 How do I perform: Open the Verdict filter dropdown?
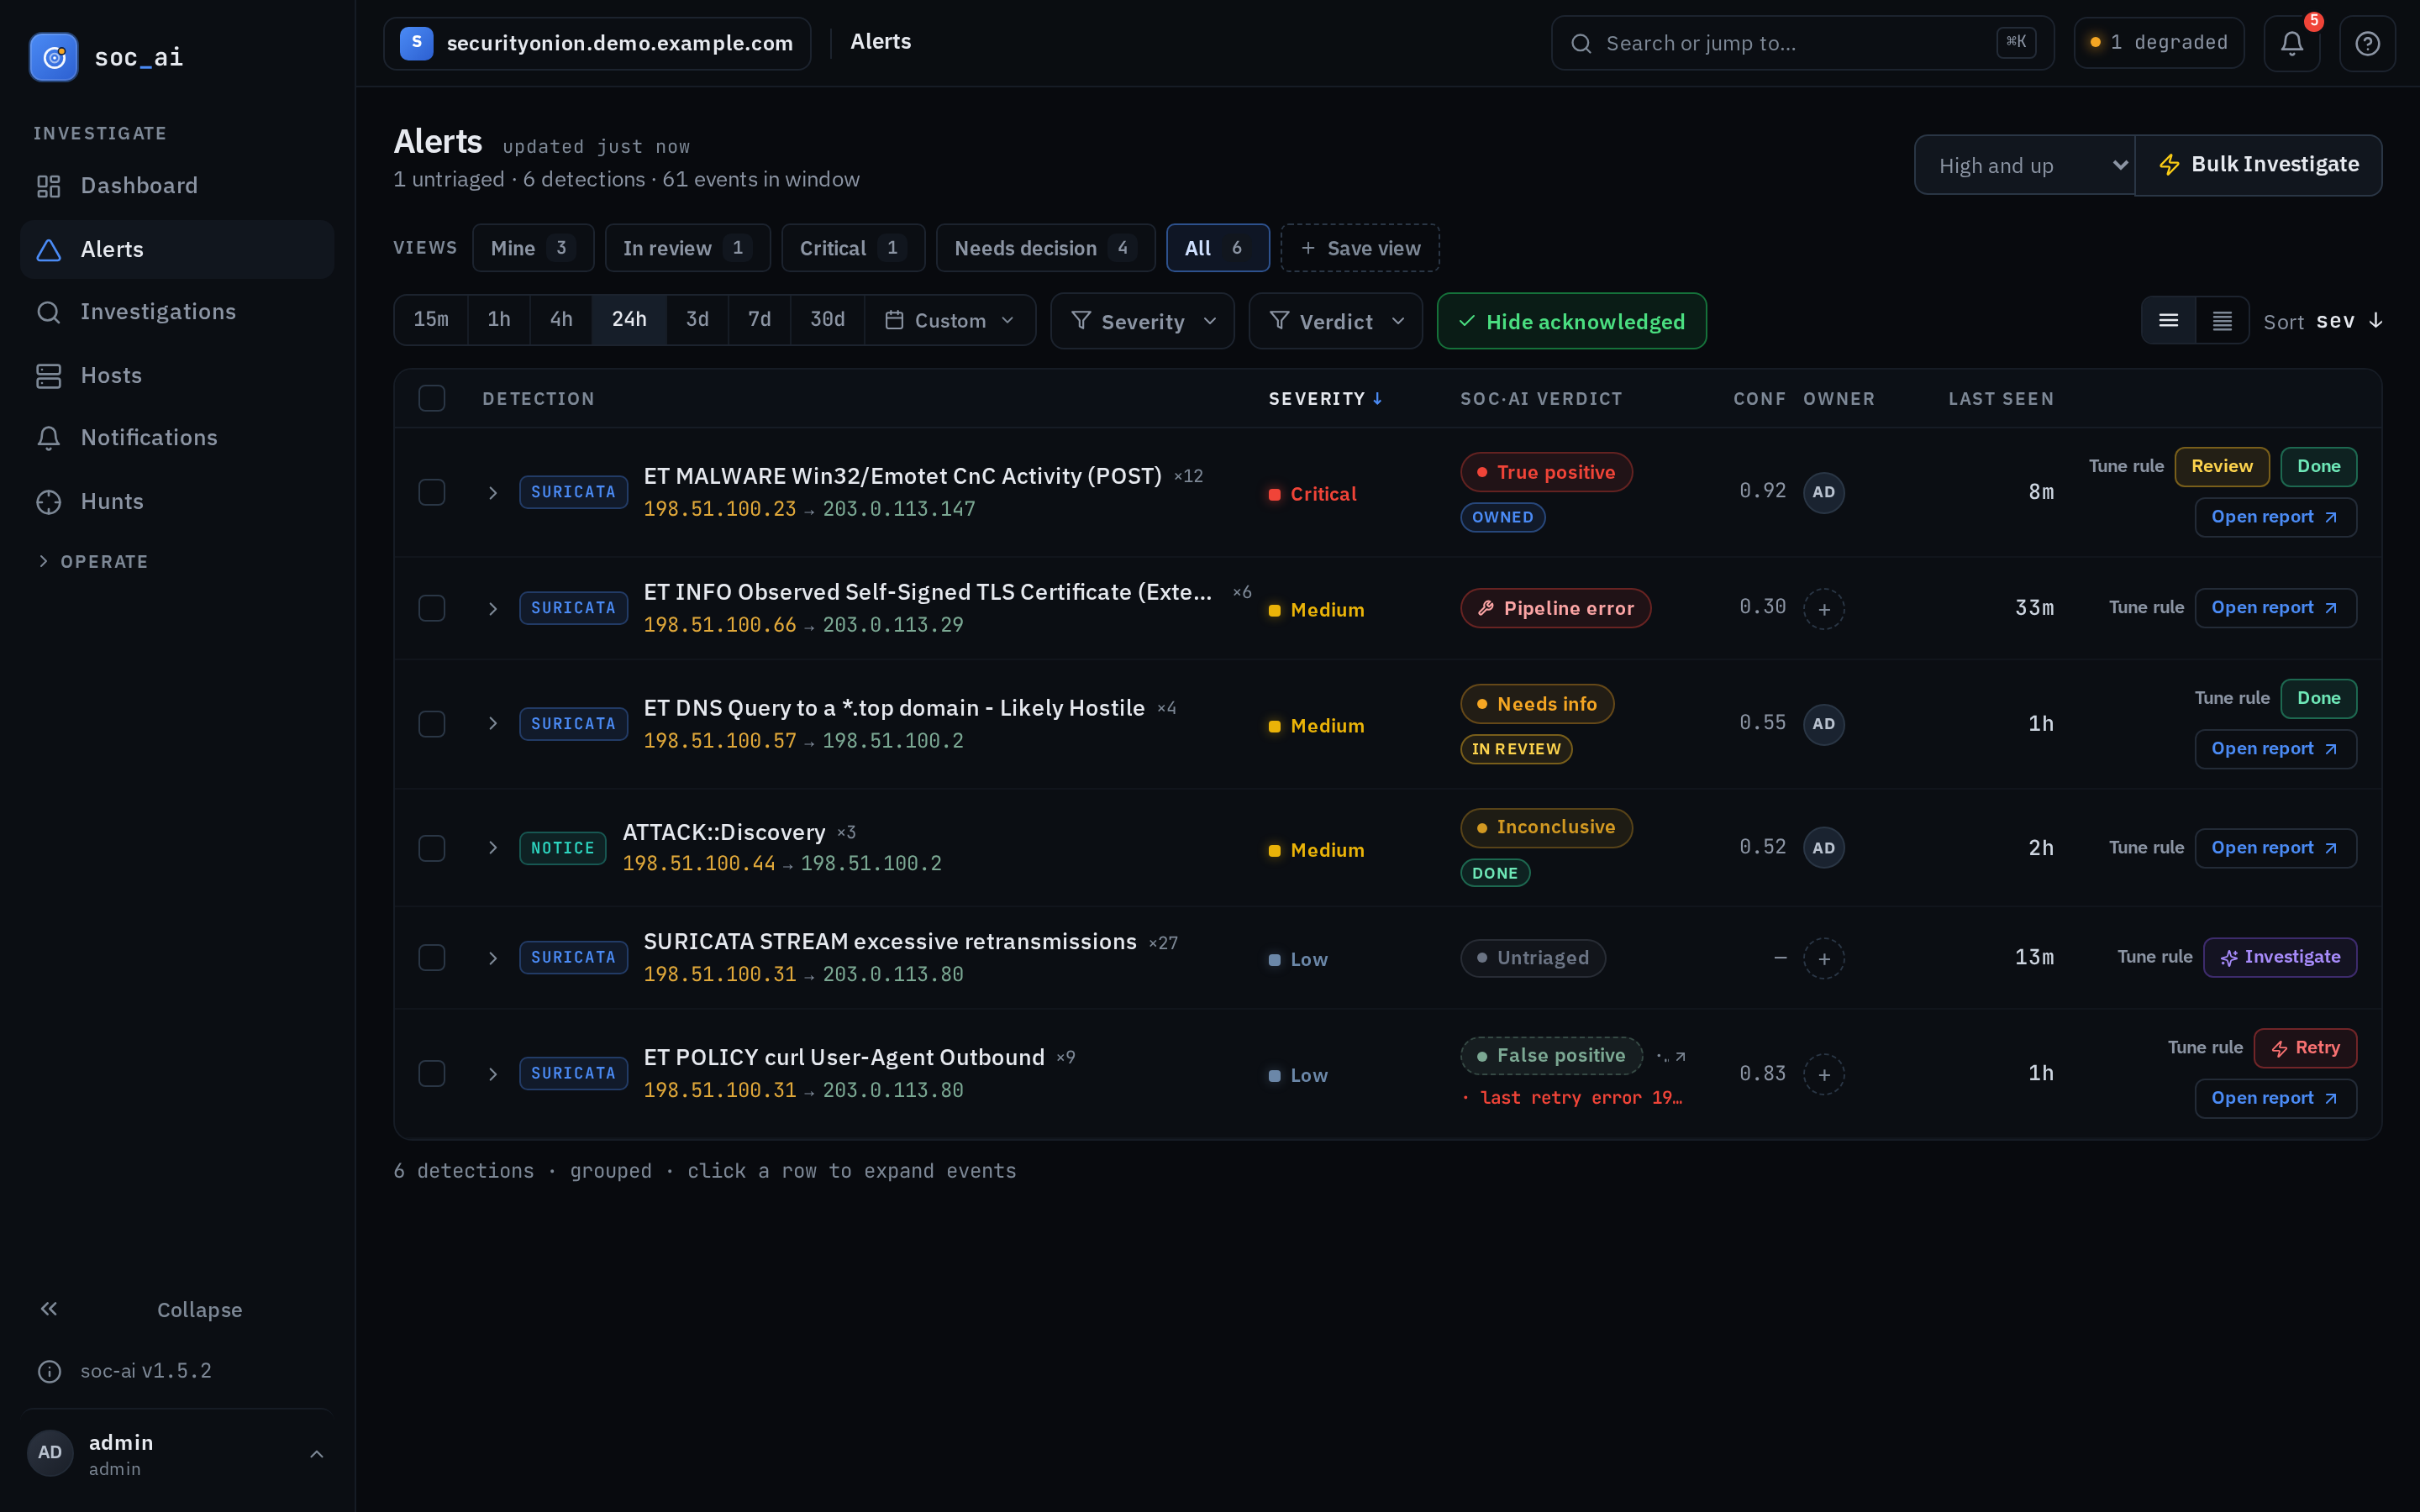(x=1335, y=321)
